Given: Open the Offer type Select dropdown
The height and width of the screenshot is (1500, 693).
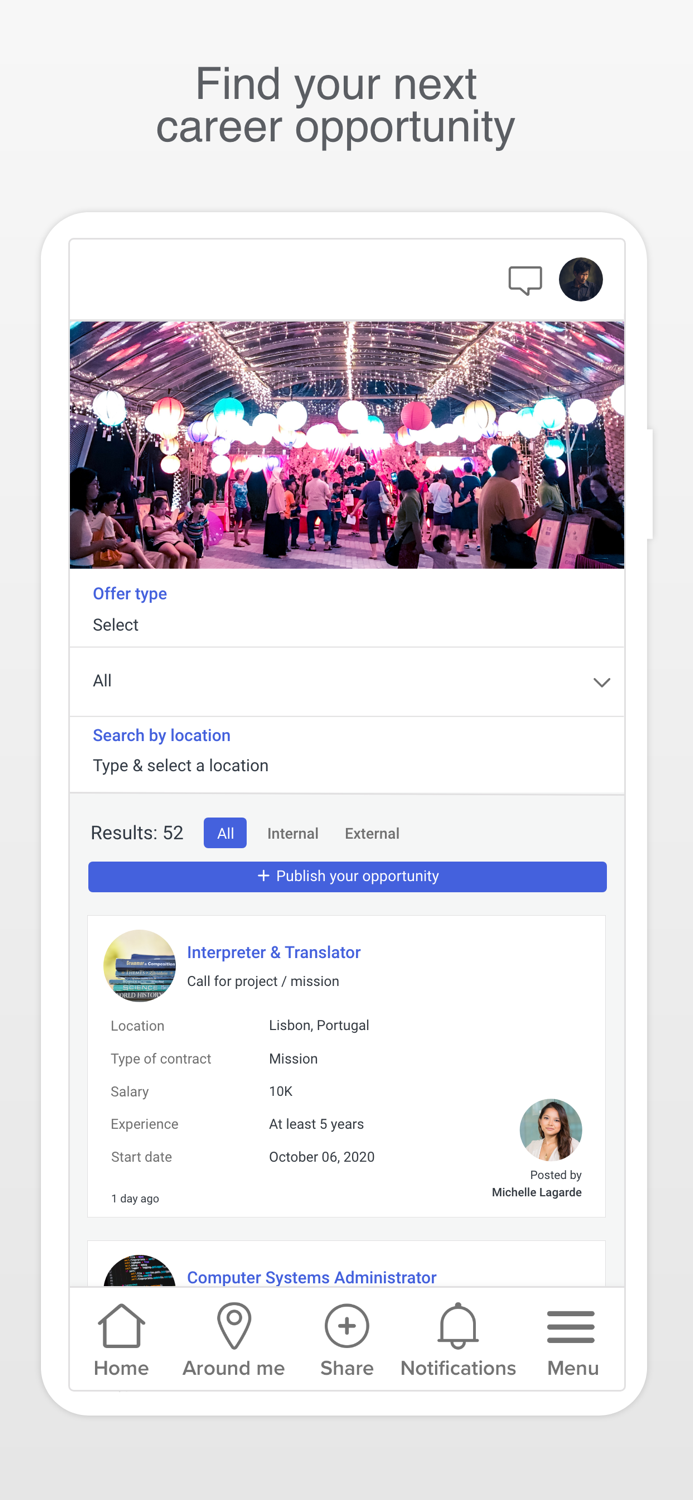Looking at the screenshot, I should click(115, 624).
